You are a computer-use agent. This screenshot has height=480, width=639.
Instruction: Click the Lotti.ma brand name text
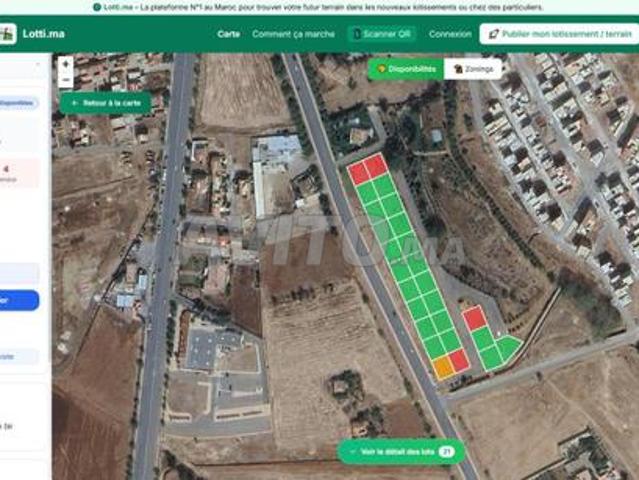tap(44, 34)
